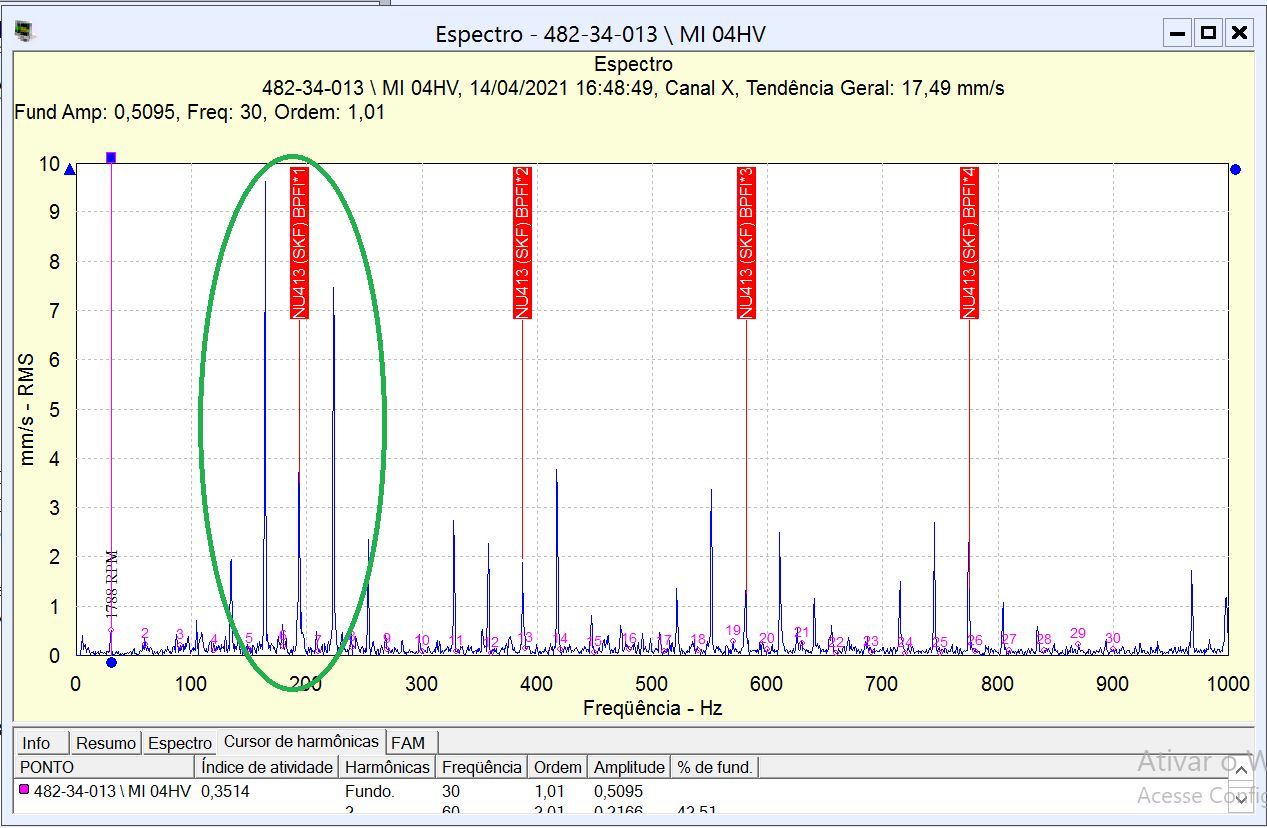Image resolution: width=1267 pixels, height=828 pixels.
Task: Click the magenta point icon beside 482-34-013 row
Action: (x=24, y=790)
